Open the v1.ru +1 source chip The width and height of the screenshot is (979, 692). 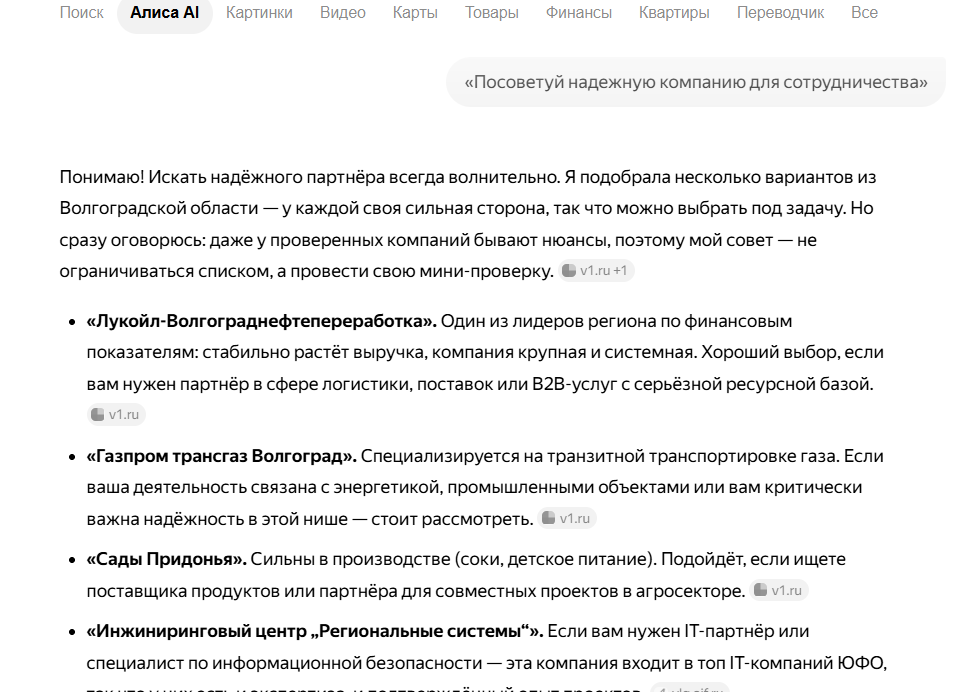tap(596, 271)
